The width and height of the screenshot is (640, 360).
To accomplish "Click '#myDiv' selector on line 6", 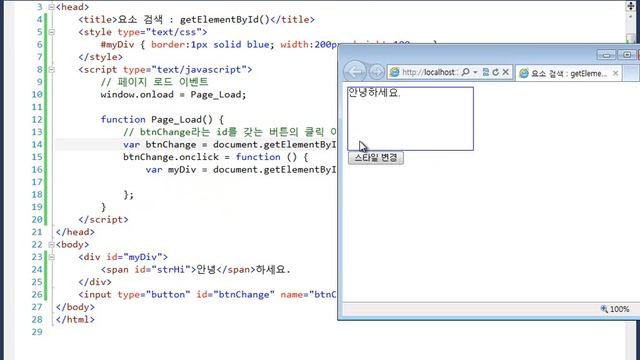I will [117, 44].
